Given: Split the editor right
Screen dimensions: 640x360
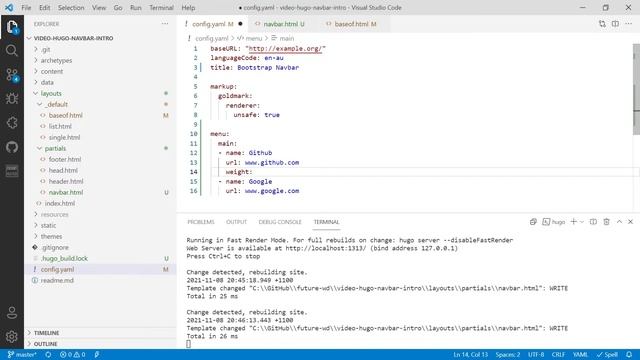Looking at the screenshot, I should [x=615, y=24].
